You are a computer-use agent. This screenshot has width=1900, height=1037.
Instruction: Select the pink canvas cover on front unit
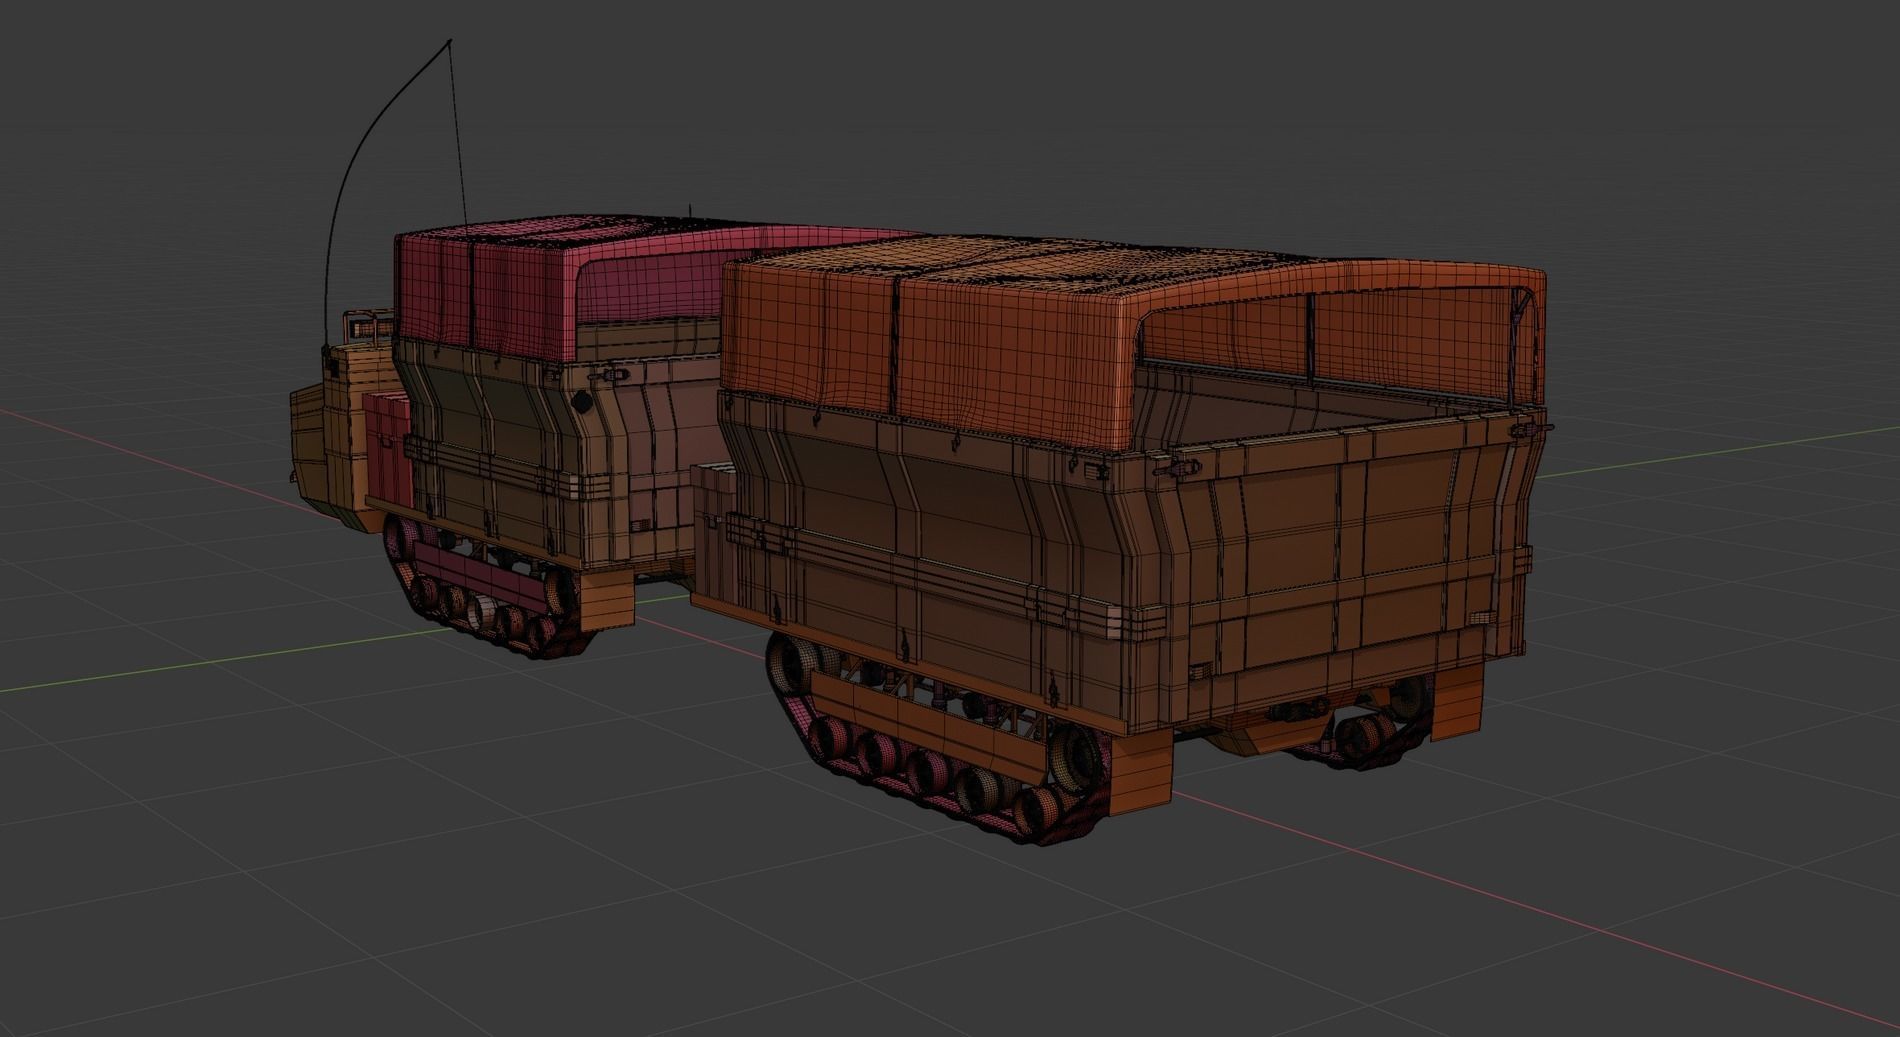[560, 285]
